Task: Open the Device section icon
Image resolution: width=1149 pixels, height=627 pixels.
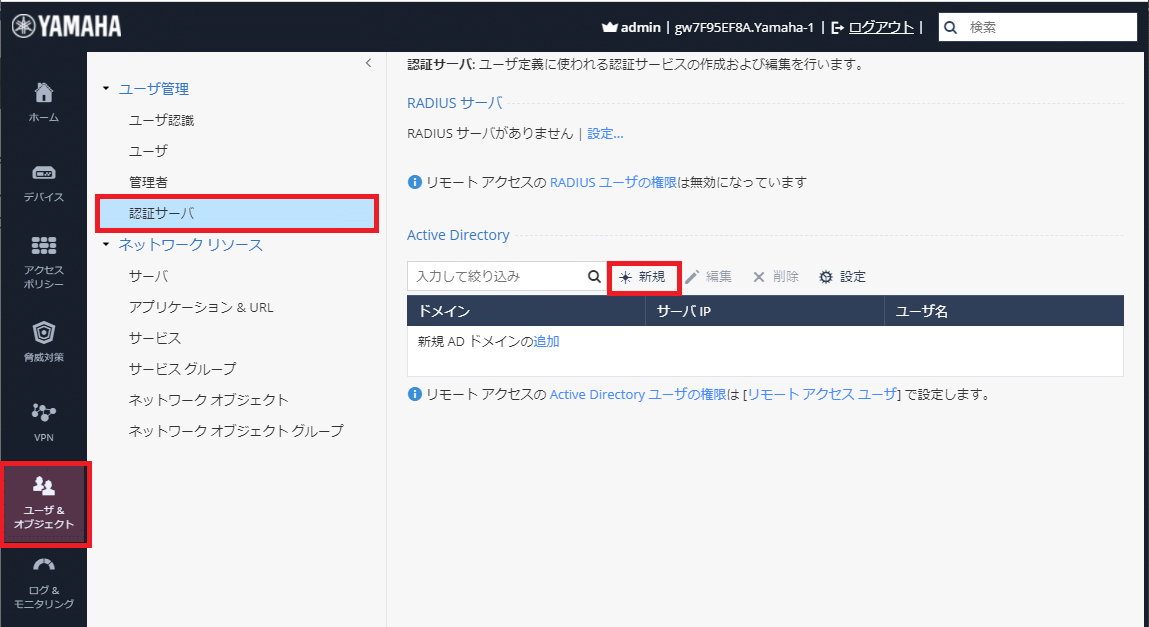Action: (x=43, y=173)
